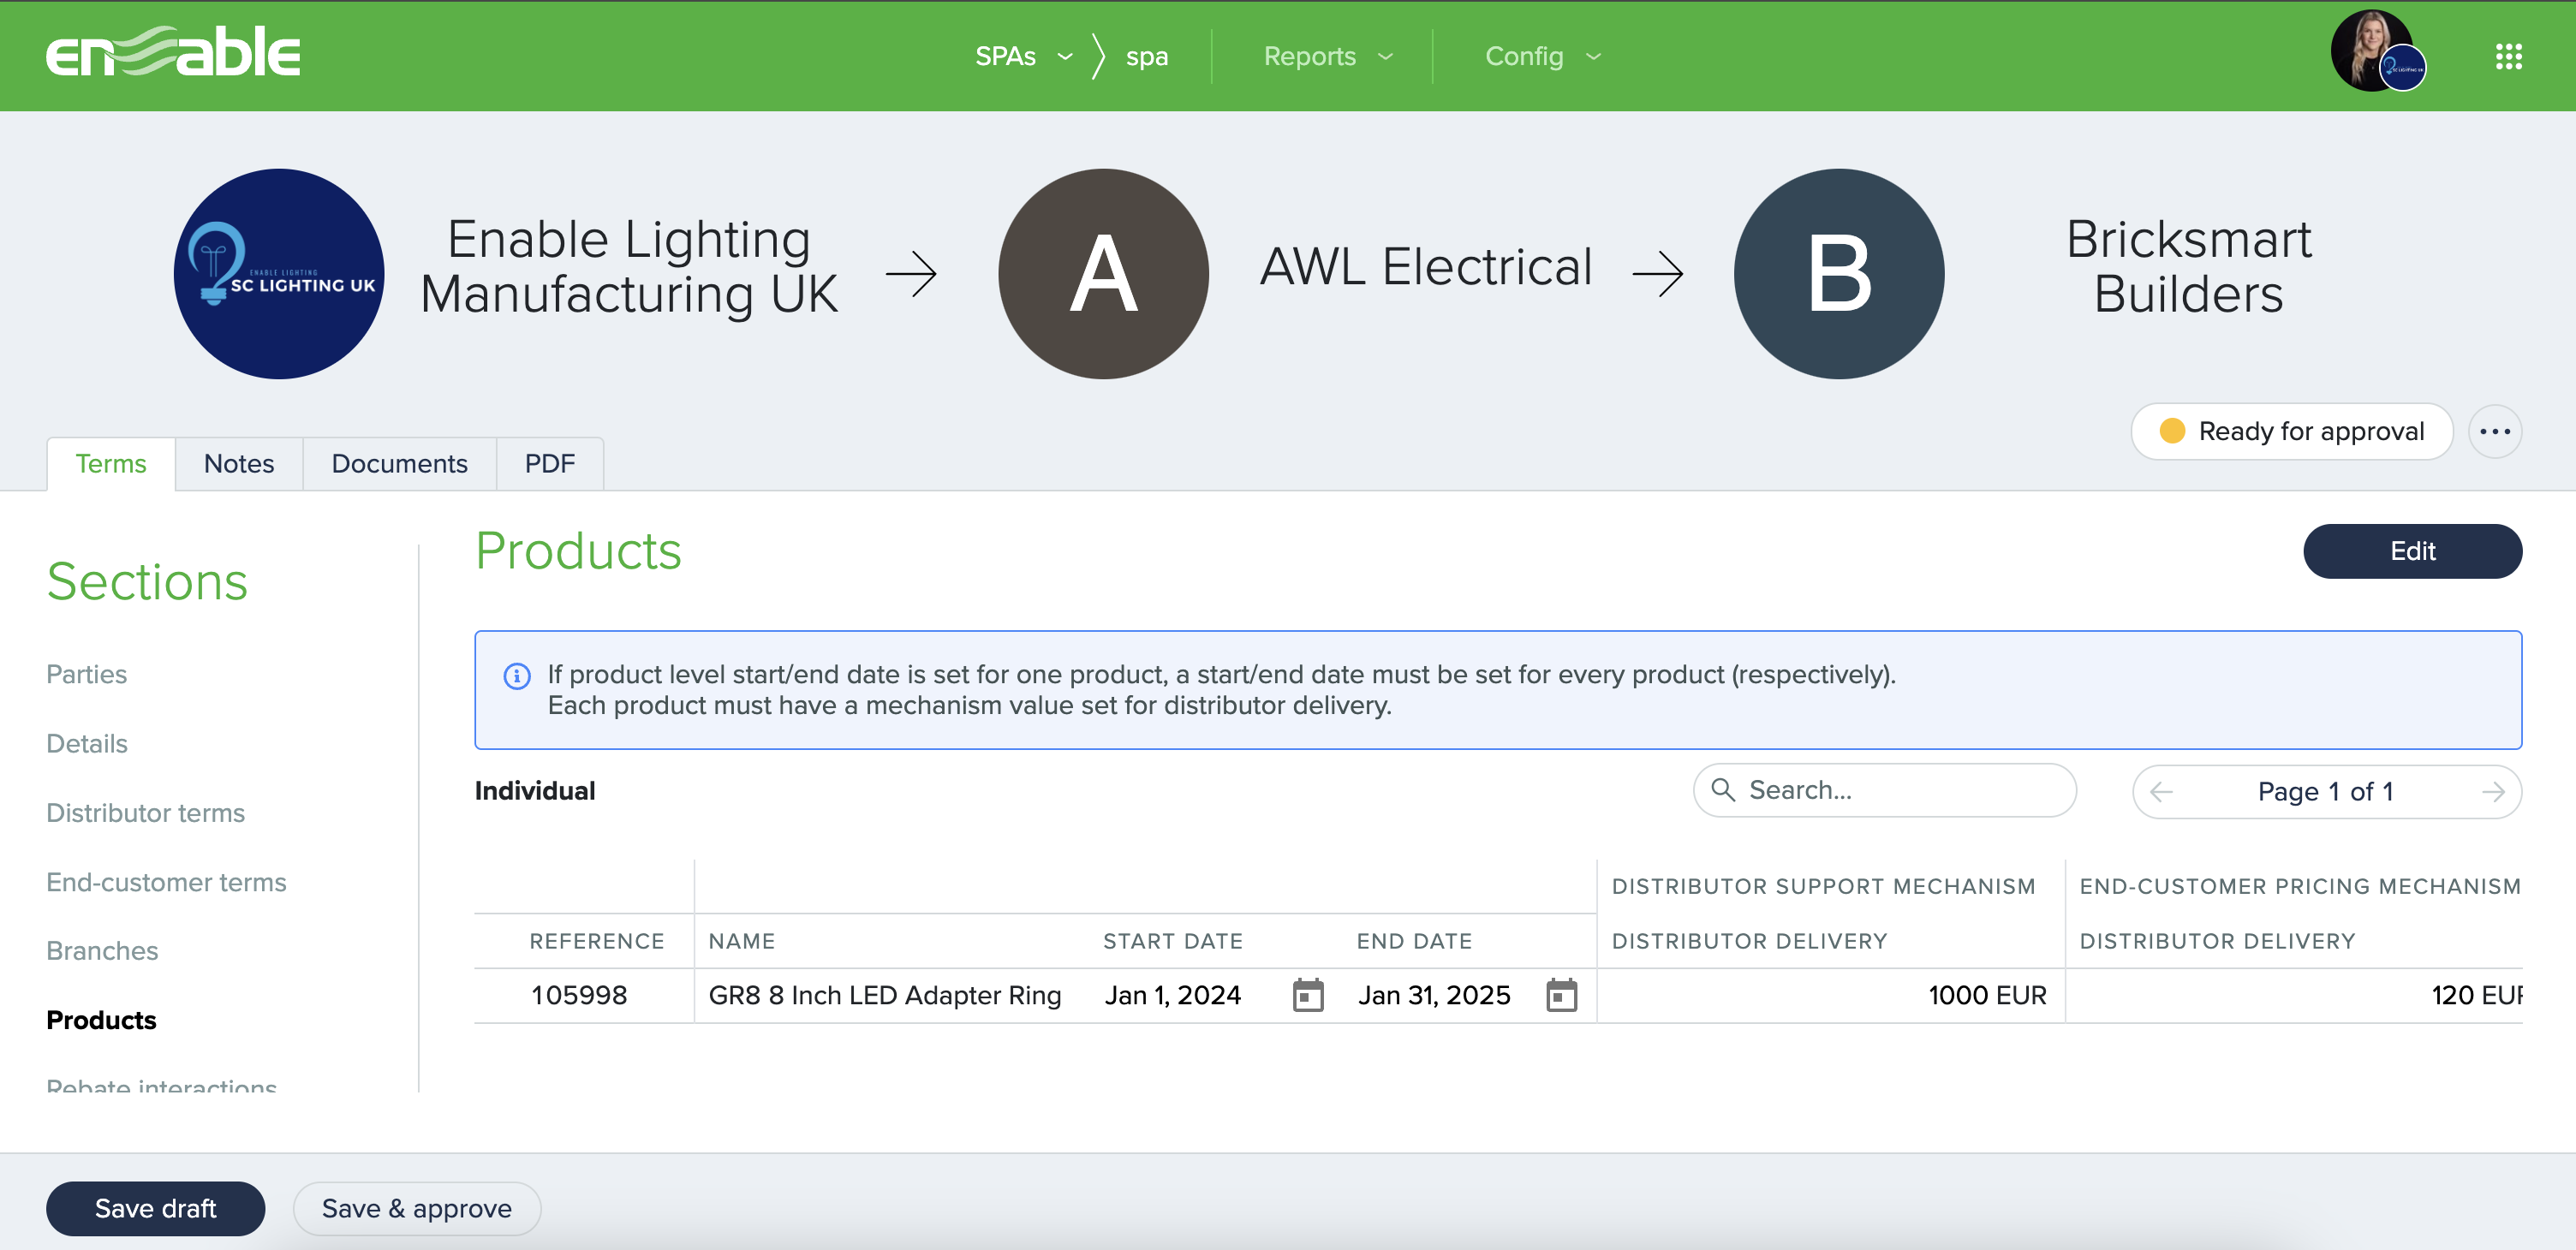This screenshot has width=2576, height=1250.
Task: Open Distributor terms section
Action: [145, 813]
